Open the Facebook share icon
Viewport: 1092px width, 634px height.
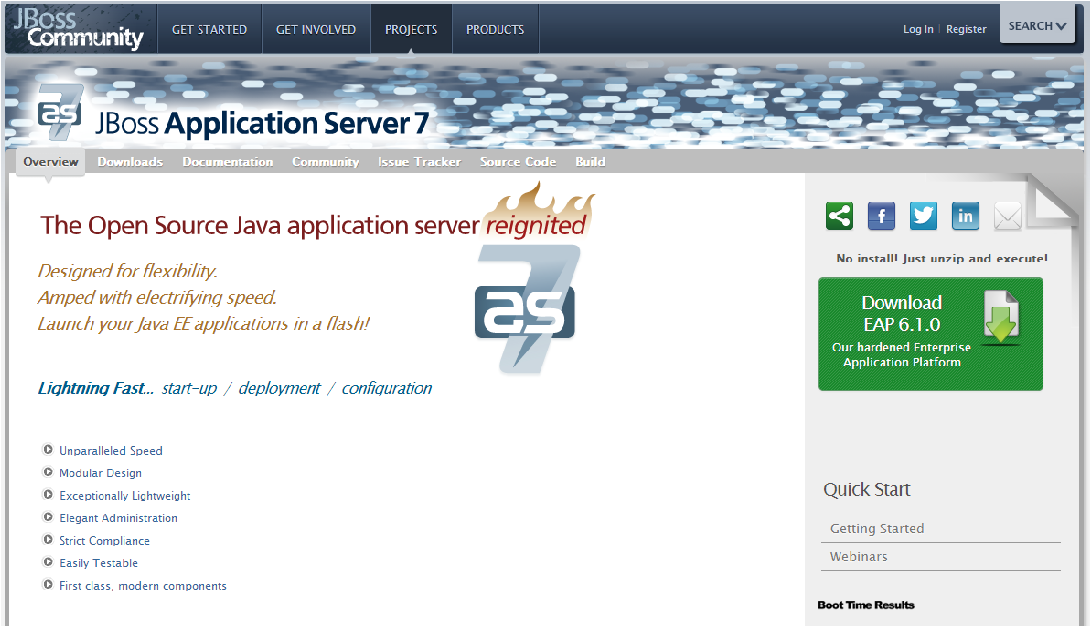coord(881,215)
